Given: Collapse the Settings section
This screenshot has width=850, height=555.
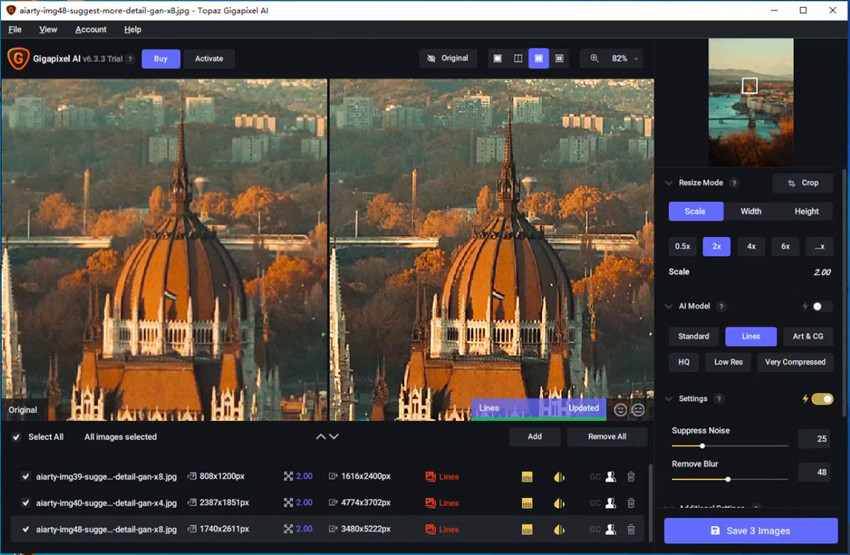Looking at the screenshot, I should point(669,399).
